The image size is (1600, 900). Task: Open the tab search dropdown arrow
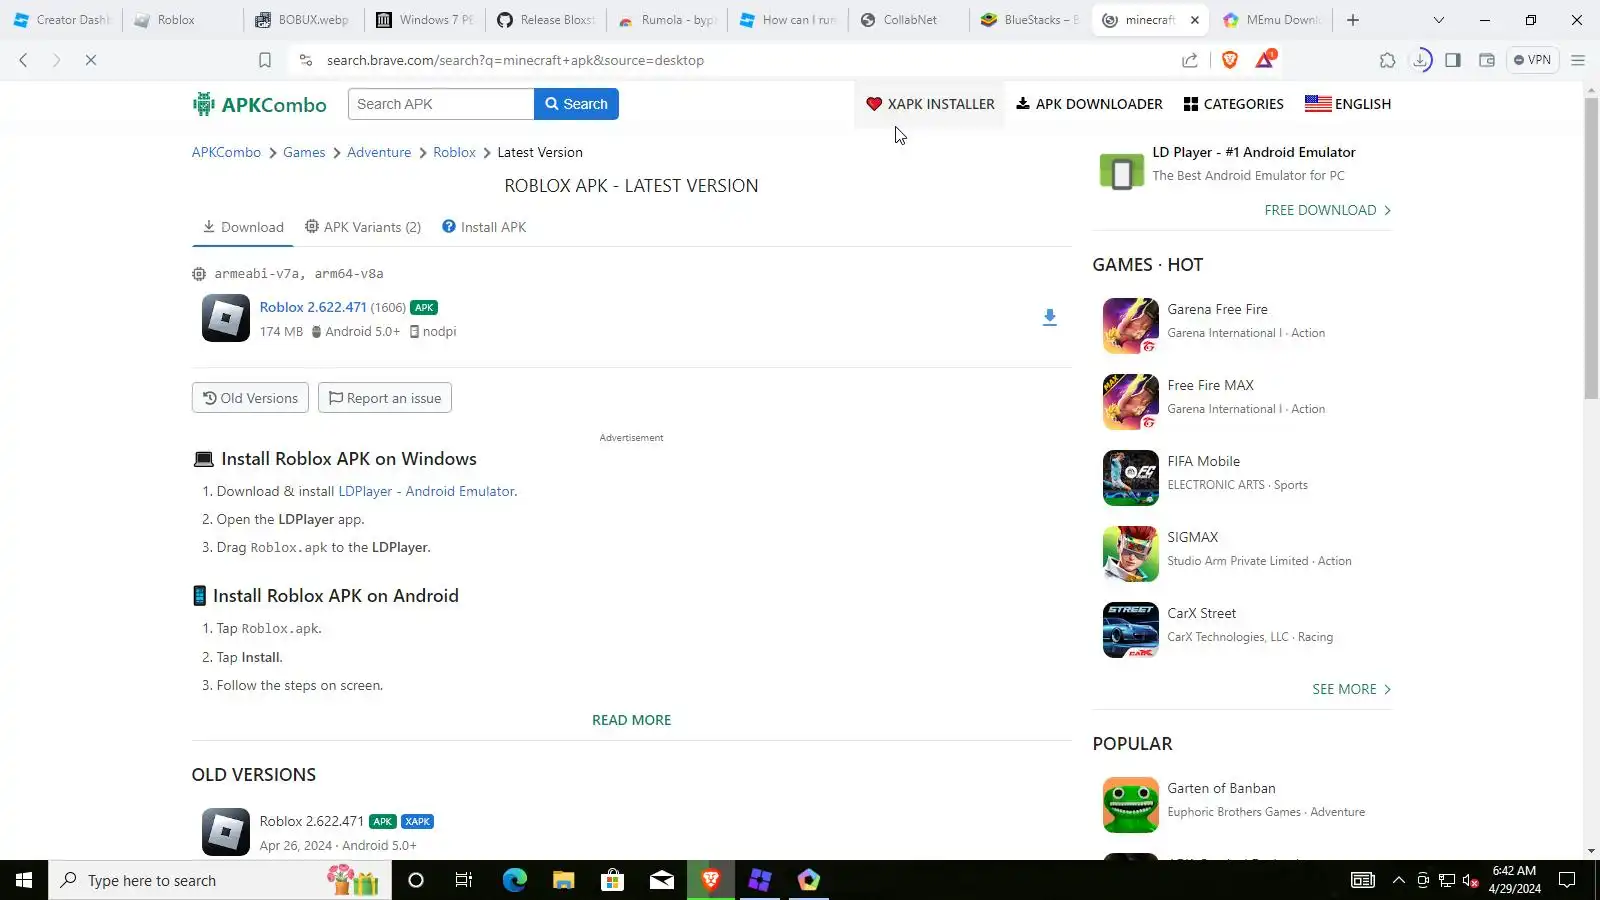(x=1438, y=20)
